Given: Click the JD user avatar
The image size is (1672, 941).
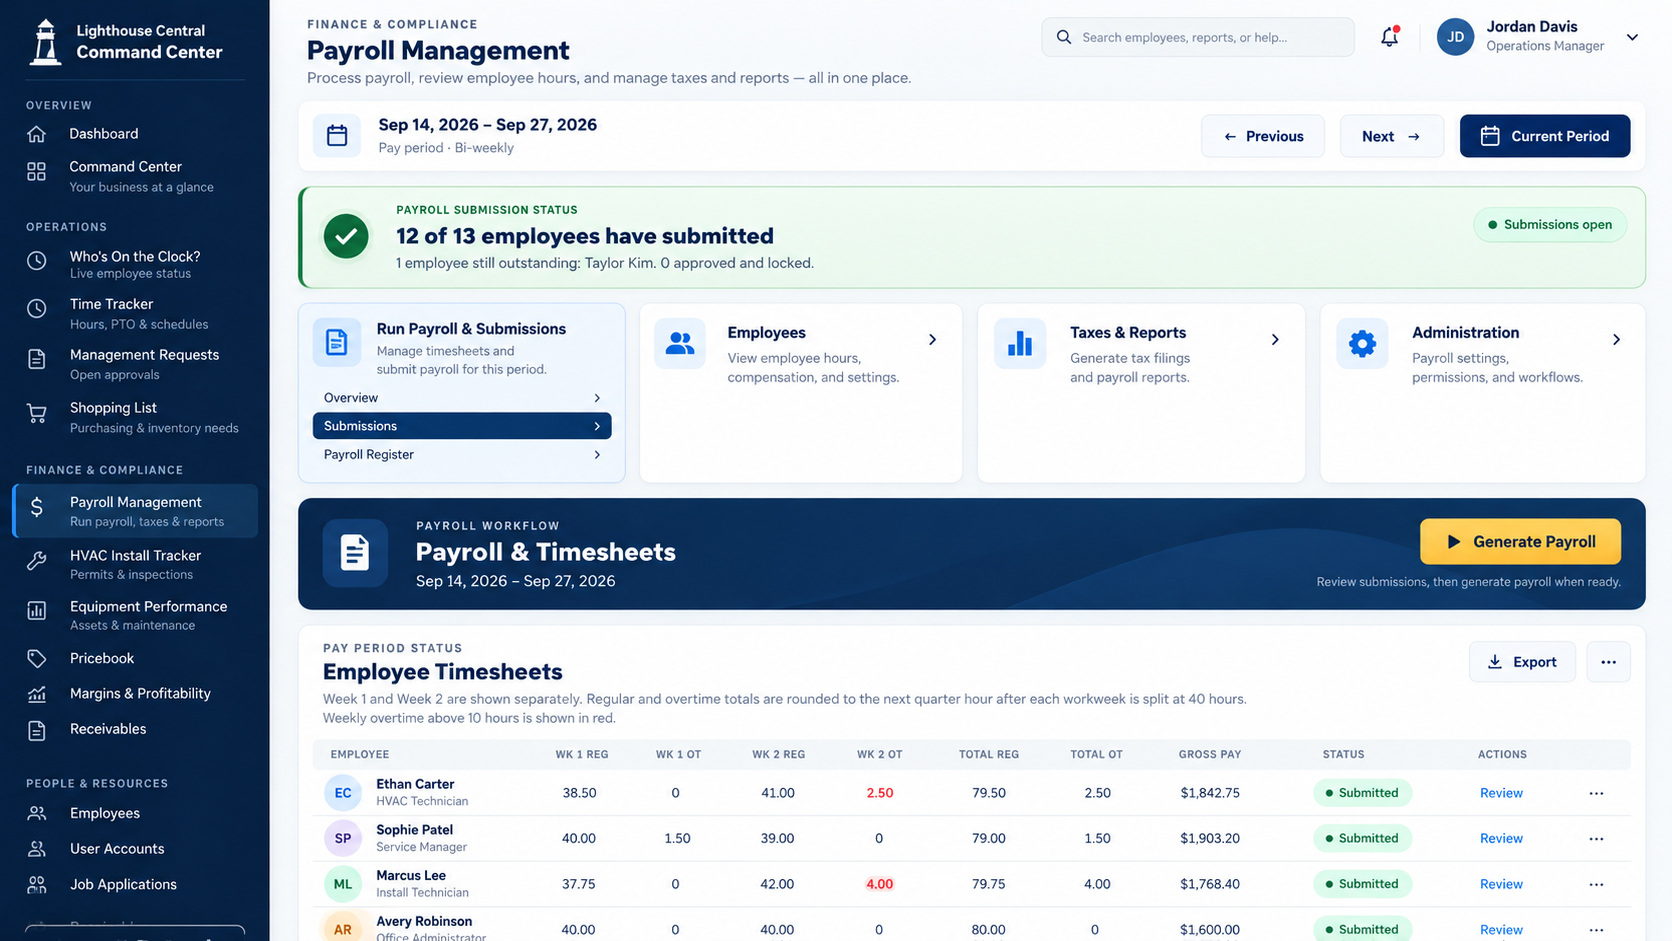Looking at the screenshot, I should pyautogui.click(x=1455, y=37).
